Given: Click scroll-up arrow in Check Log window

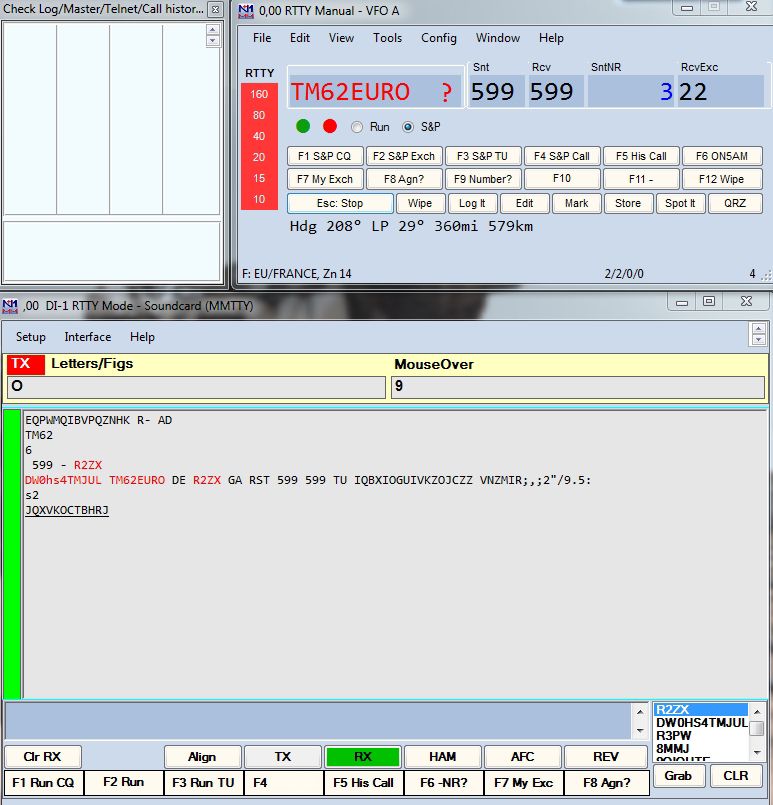Looking at the screenshot, I should point(212,30).
